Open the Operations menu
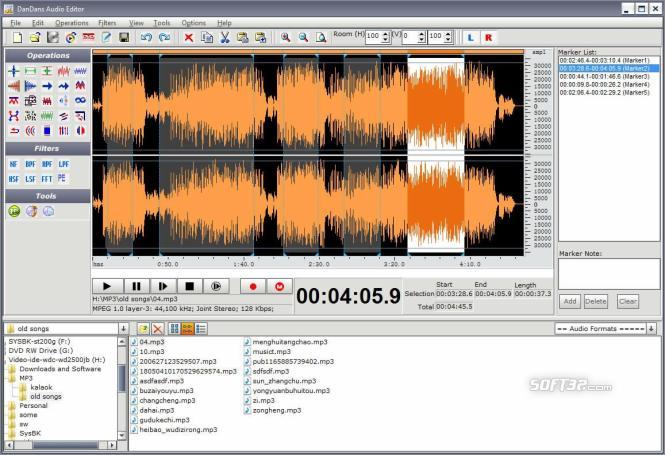Screen dimensions: 665x455 72,23
